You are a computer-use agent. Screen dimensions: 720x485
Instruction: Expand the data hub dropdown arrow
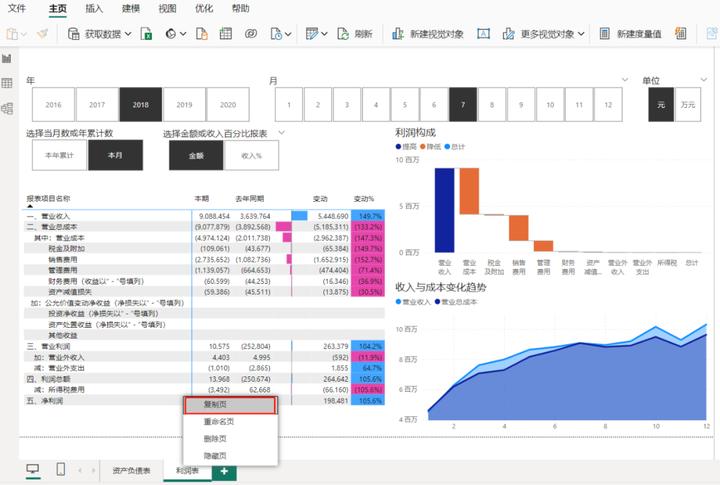(183, 34)
